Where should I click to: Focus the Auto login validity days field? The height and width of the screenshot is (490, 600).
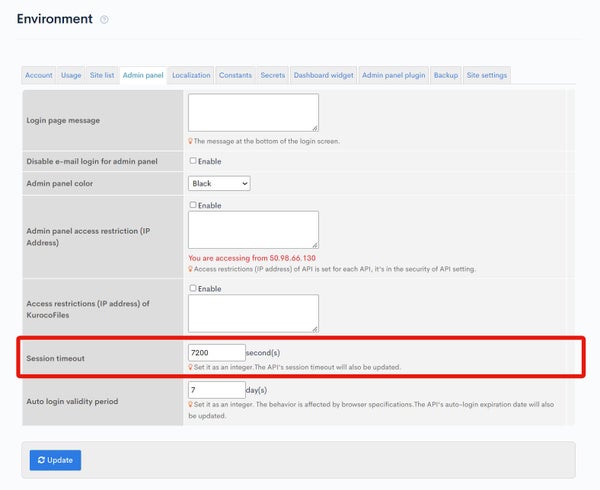[x=217, y=390]
